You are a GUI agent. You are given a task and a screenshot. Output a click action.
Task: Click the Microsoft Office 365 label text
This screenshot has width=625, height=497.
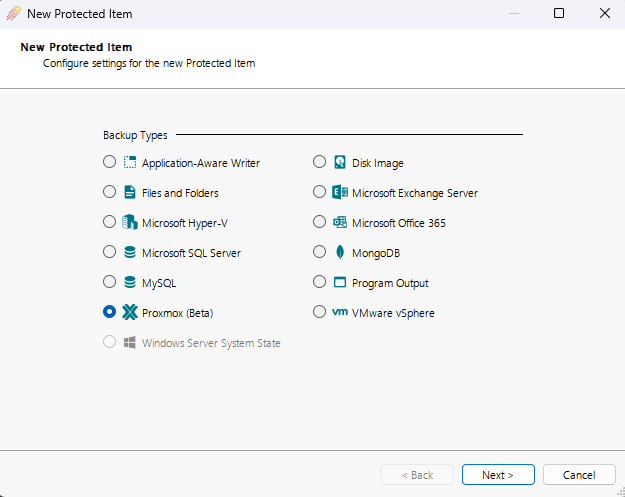pos(398,223)
